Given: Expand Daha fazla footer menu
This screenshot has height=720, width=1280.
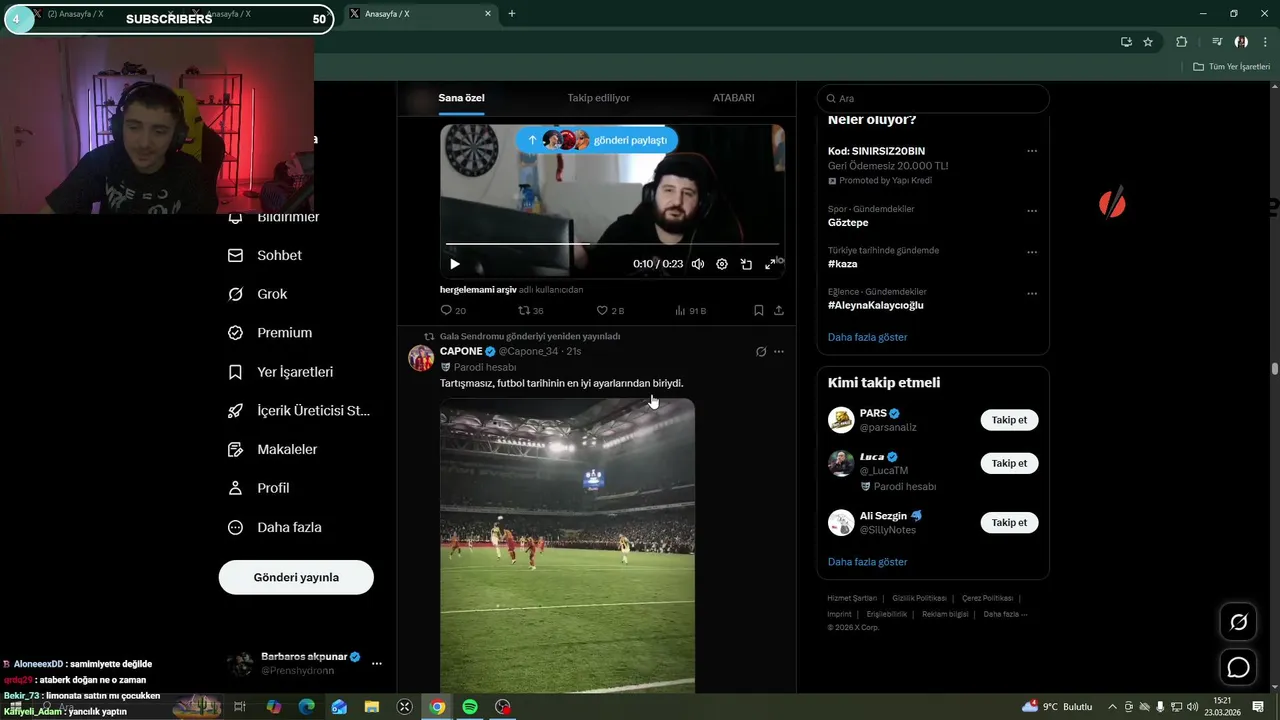Looking at the screenshot, I should click(1005, 614).
